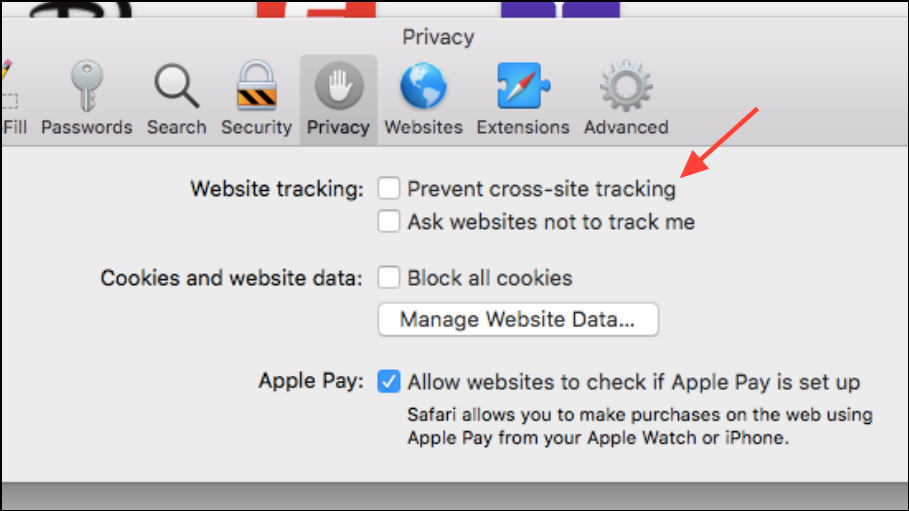Enable Block all cookies checkbox
This screenshot has width=909, height=511.
[388, 278]
